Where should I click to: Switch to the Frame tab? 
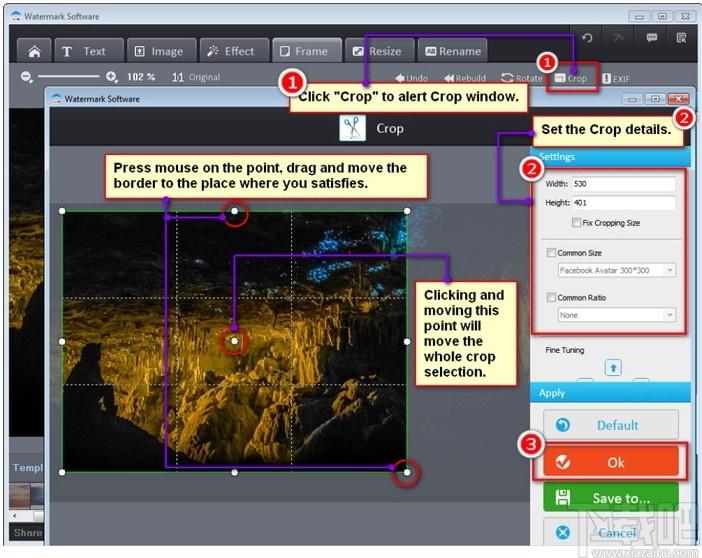click(307, 52)
